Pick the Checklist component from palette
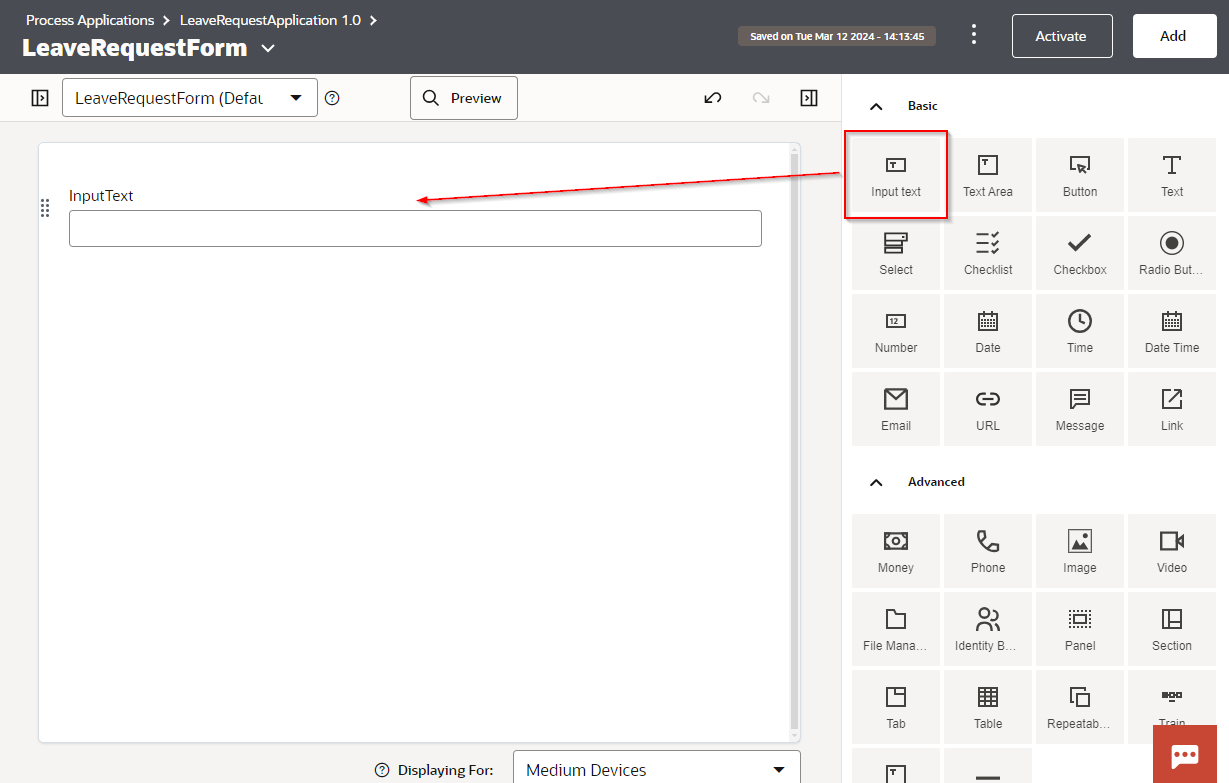Viewport: 1229px width, 783px height. (987, 254)
